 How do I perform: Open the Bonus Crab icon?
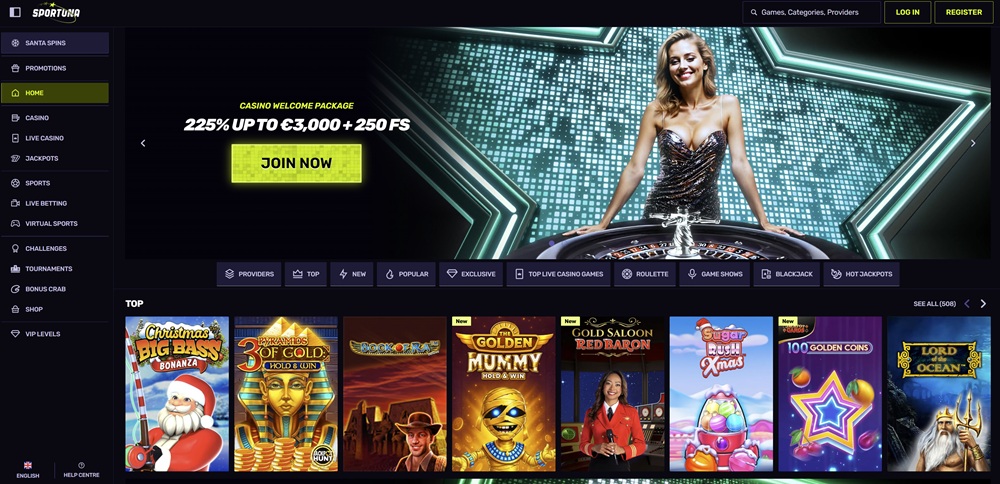point(15,289)
